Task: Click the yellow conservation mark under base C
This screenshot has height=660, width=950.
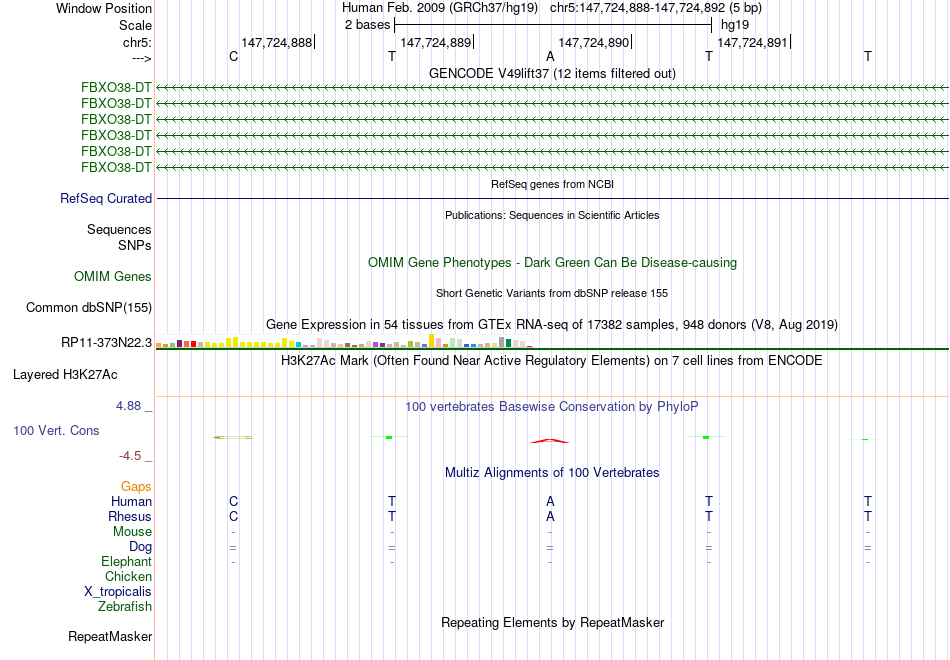Action: (233, 437)
